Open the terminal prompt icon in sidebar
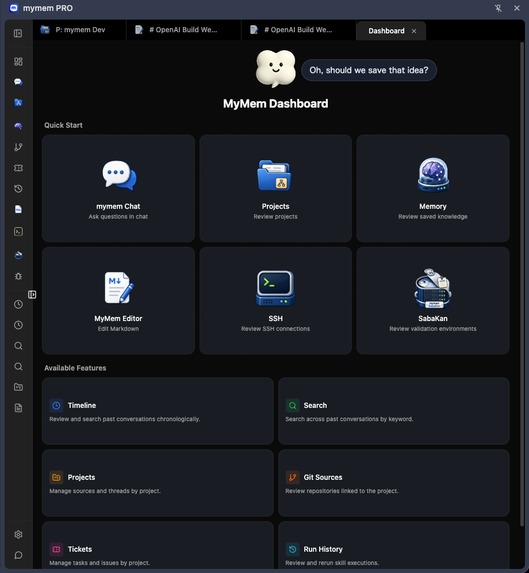Image resolution: width=529 pixels, height=573 pixels. (x=18, y=232)
